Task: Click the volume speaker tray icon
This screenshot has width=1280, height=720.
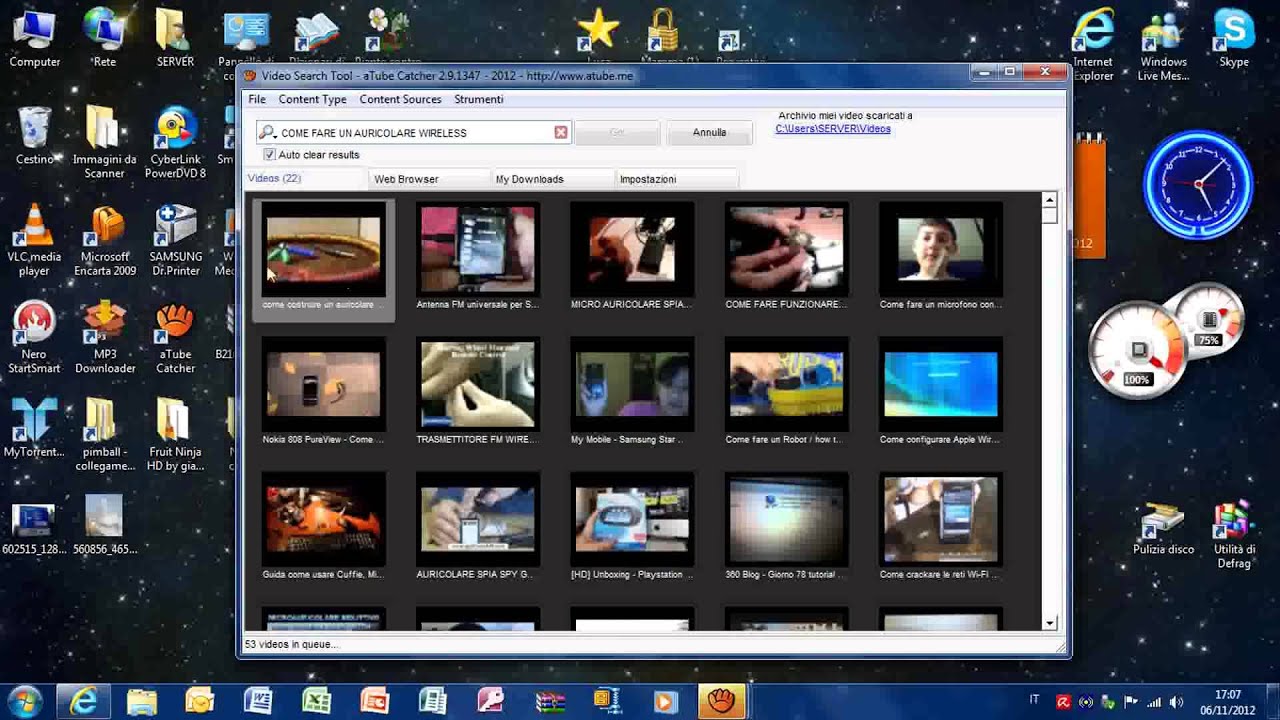Action: tap(1175, 701)
